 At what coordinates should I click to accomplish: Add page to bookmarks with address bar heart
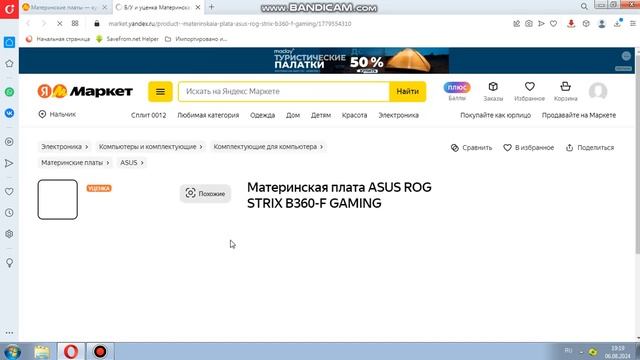[553, 24]
